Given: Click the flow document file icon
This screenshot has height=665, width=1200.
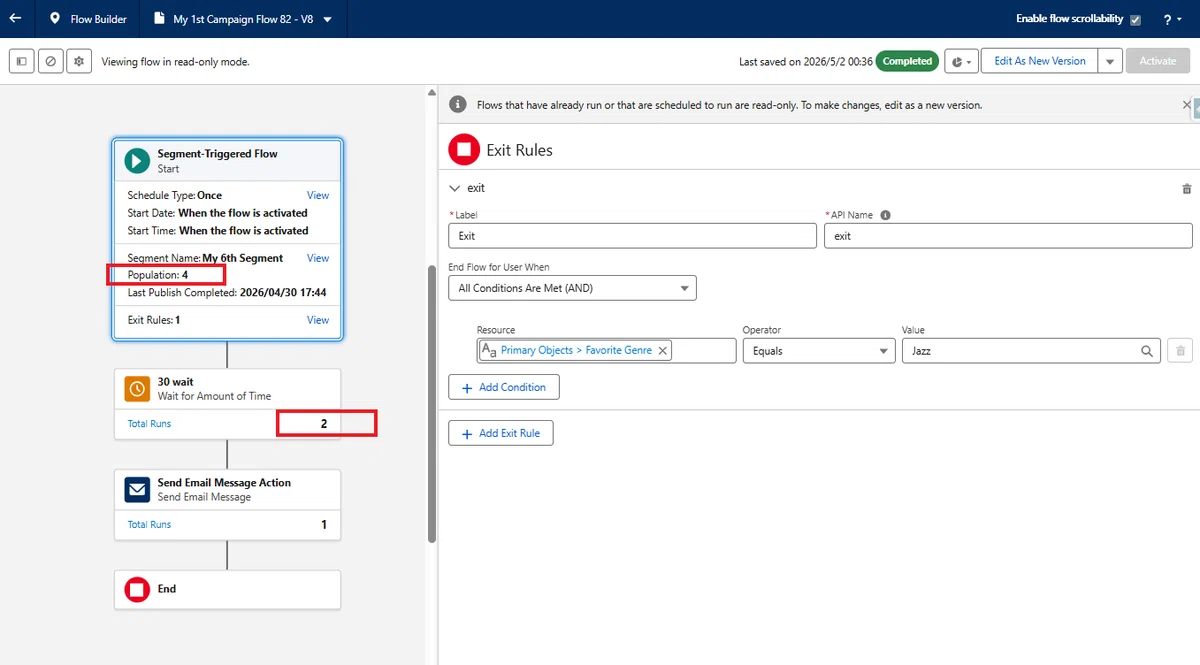Looking at the screenshot, I should pos(160,19).
